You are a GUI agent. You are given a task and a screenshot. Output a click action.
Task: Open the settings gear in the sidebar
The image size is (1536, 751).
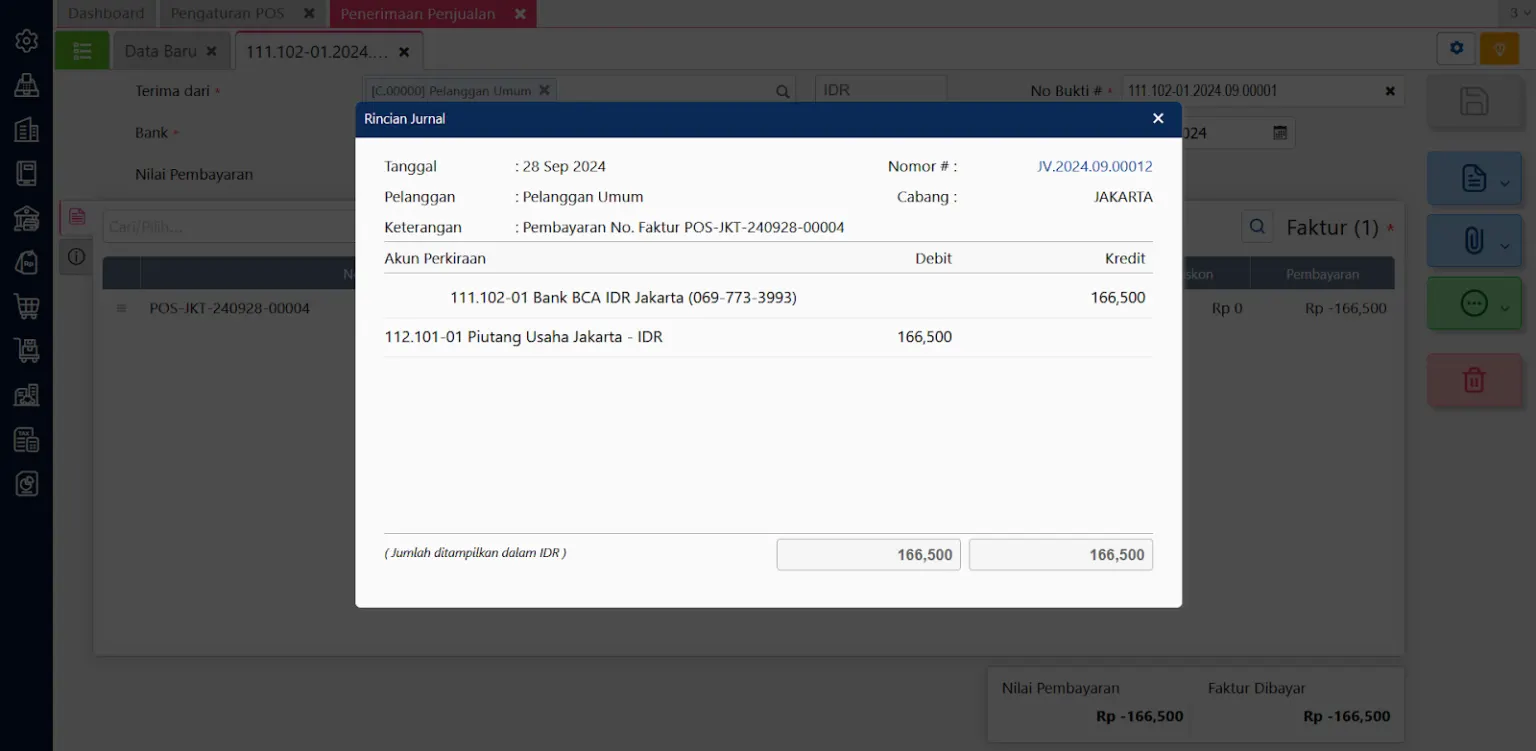[x=27, y=40]
